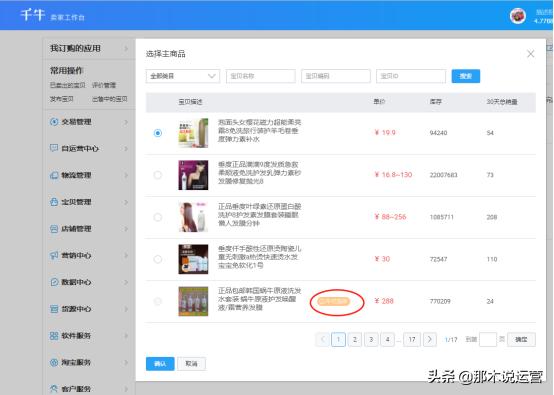This screenshot has width=554, height=395.
Task: Expand the chevron beside 货源中心
Action: click(126, 309)
